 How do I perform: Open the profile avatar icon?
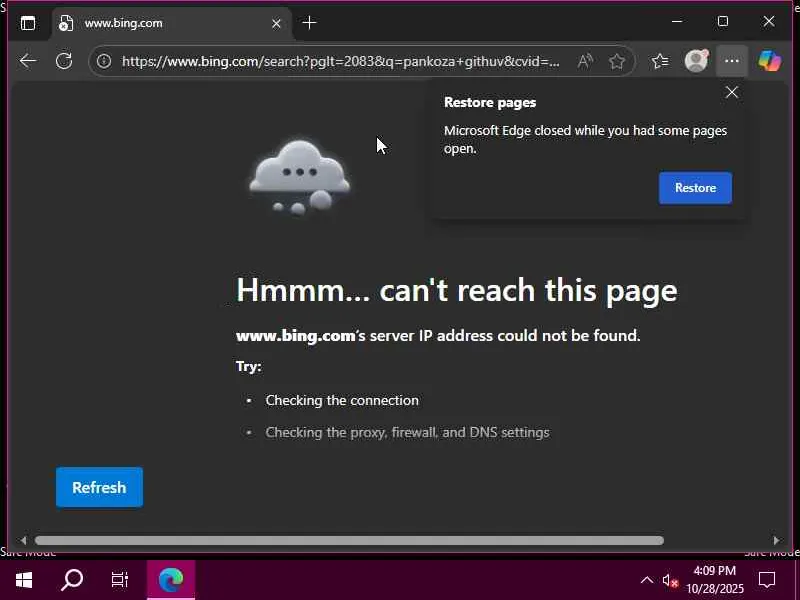click(696, 61)
